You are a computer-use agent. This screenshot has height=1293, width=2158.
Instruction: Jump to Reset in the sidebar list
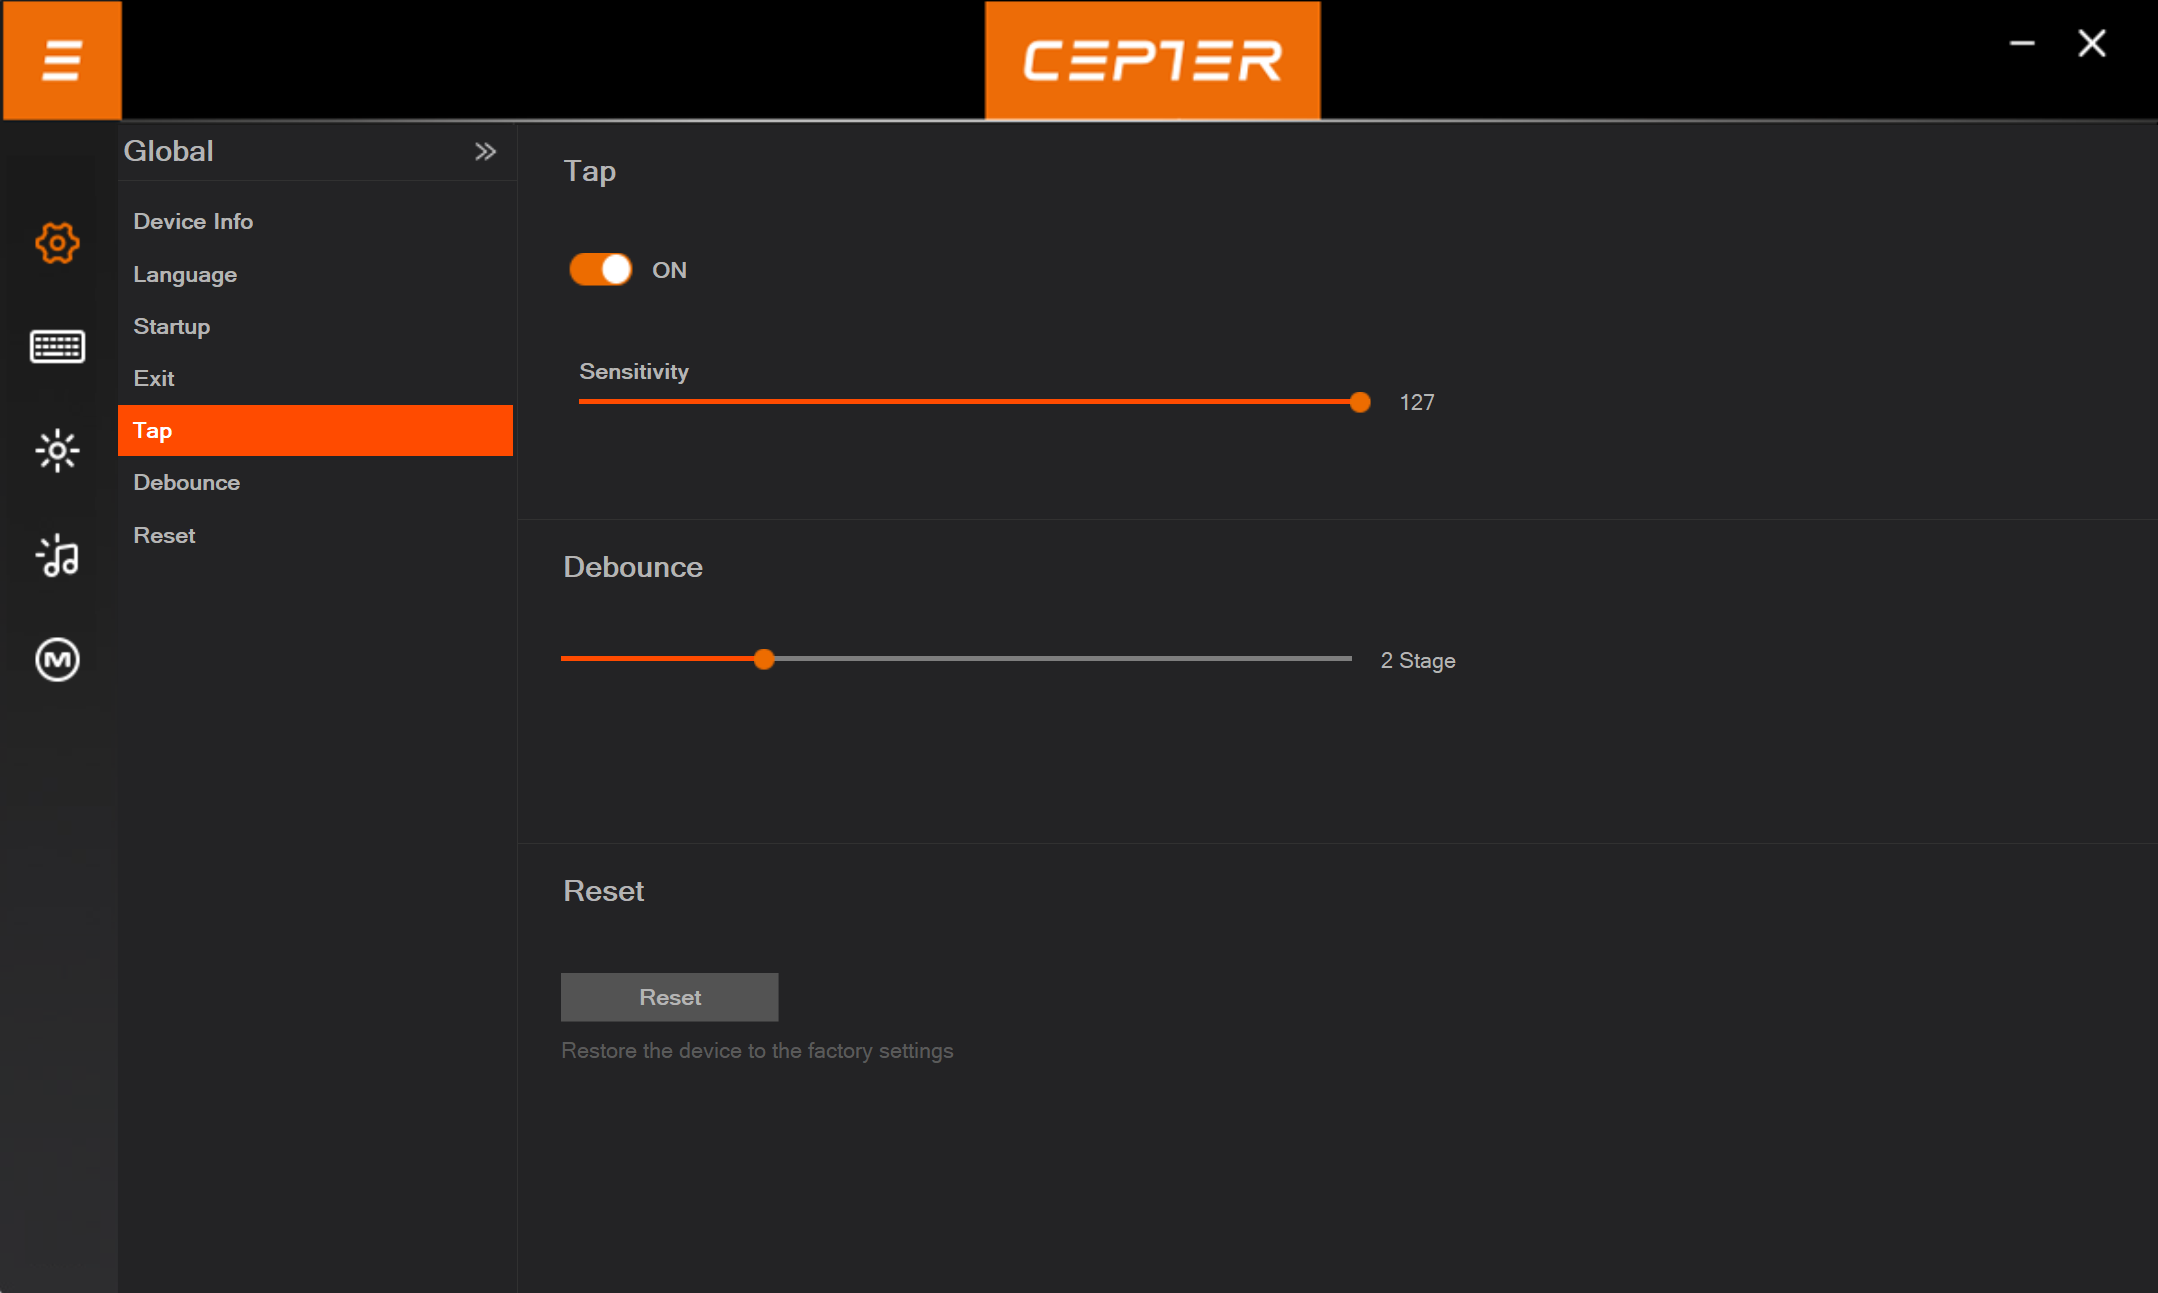coord(164,536)
